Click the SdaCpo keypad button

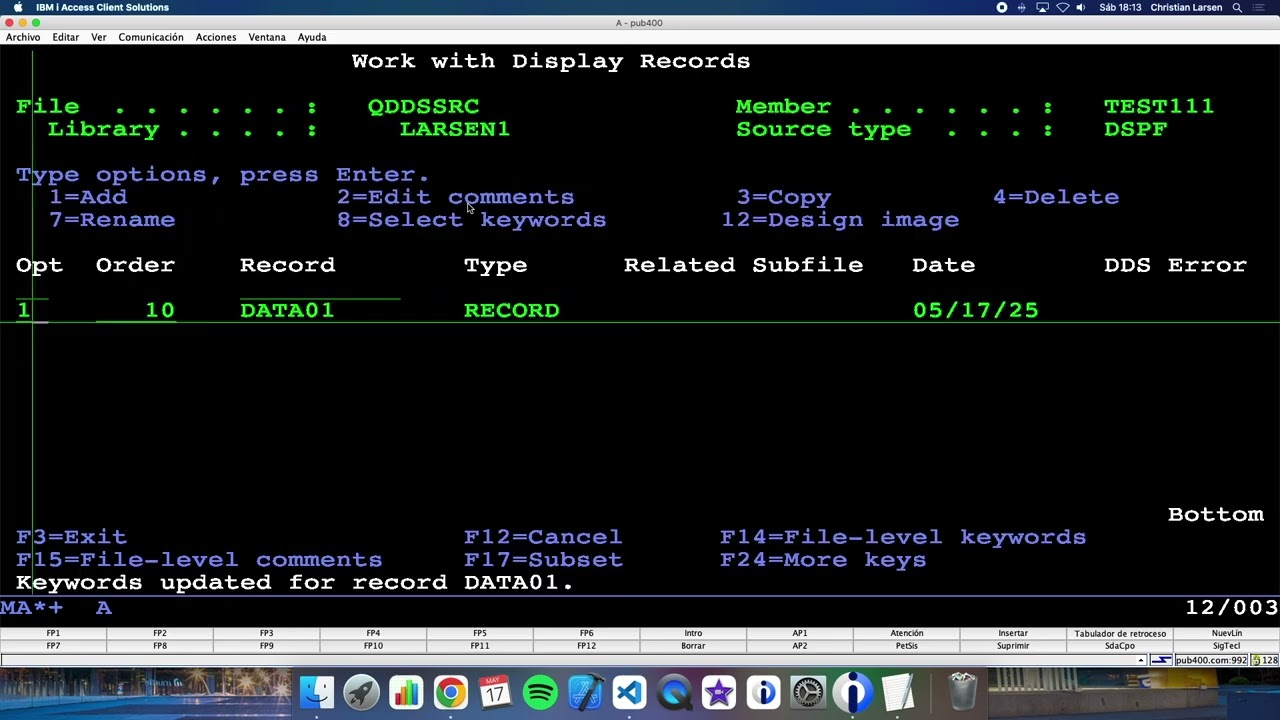point(1120,646)
